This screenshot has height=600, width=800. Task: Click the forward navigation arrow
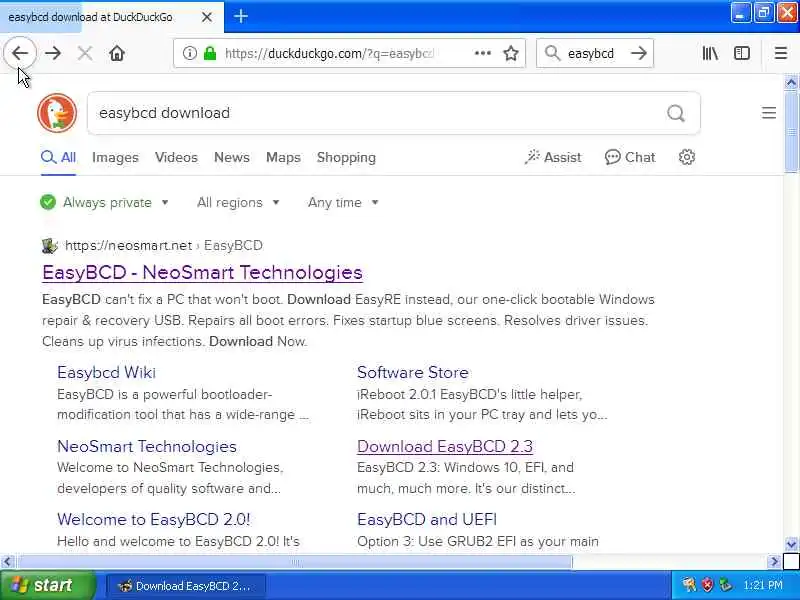[x=53, y=53]
